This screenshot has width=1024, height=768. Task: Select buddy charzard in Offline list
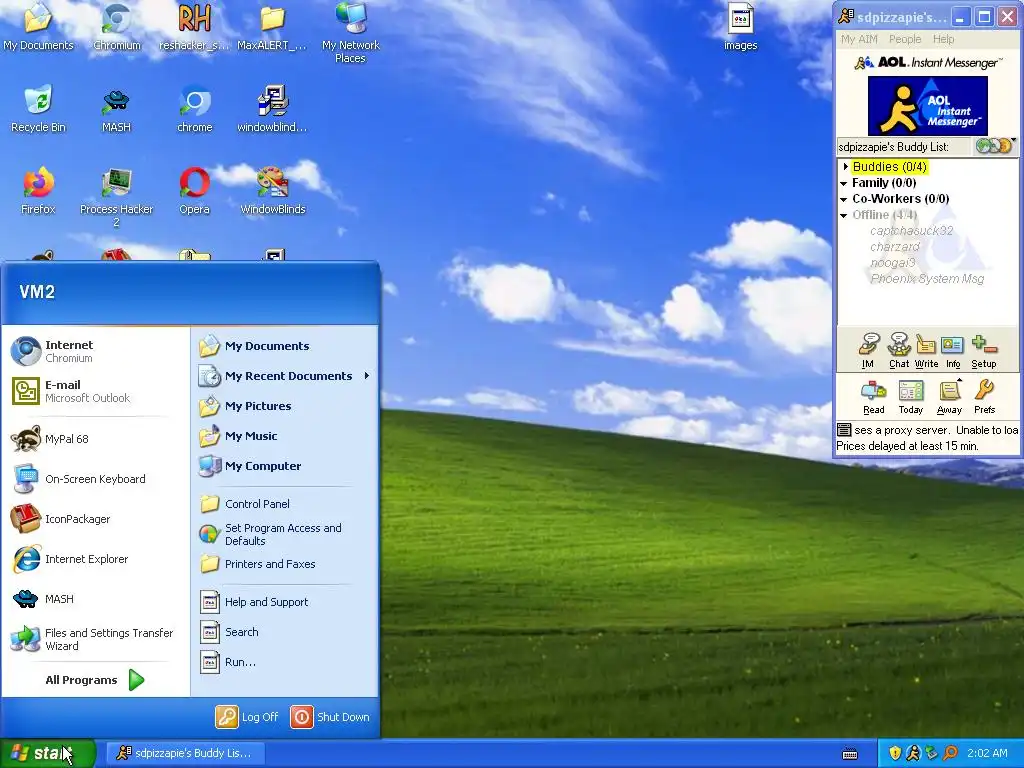click(894, 247)
